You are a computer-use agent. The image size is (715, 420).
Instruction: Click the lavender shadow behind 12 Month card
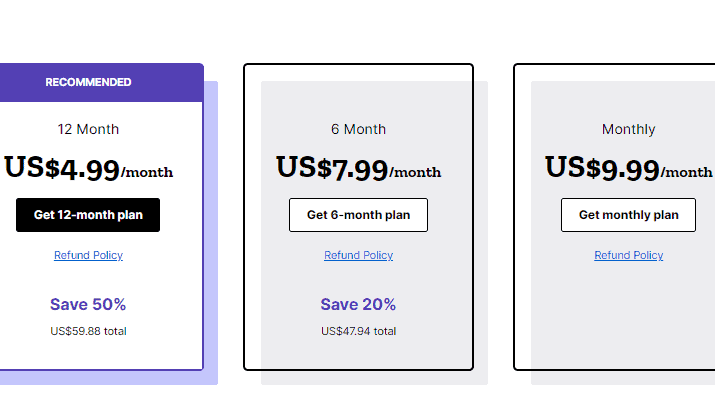coord(211,228)
